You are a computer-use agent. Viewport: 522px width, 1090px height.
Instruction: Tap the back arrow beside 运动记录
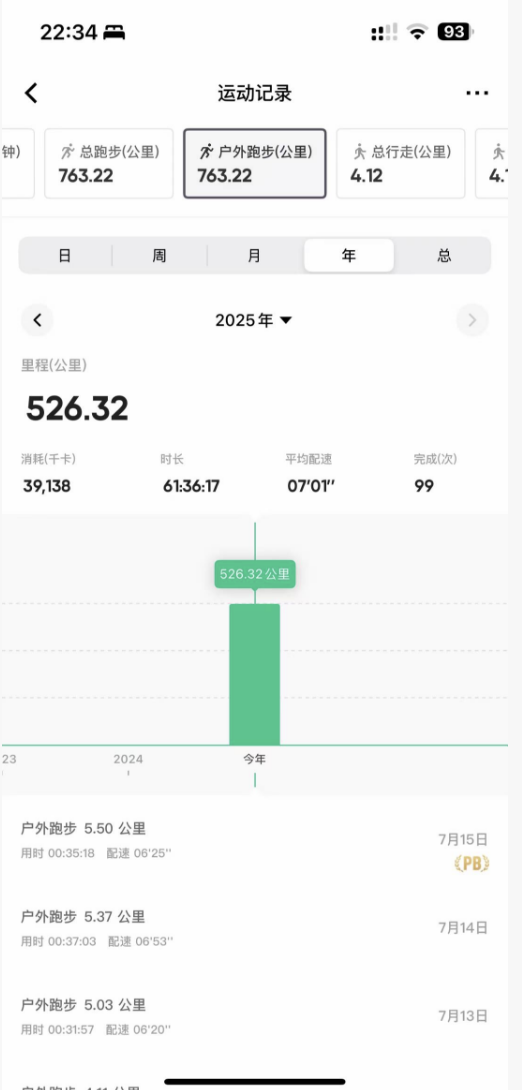pos(31,93)
